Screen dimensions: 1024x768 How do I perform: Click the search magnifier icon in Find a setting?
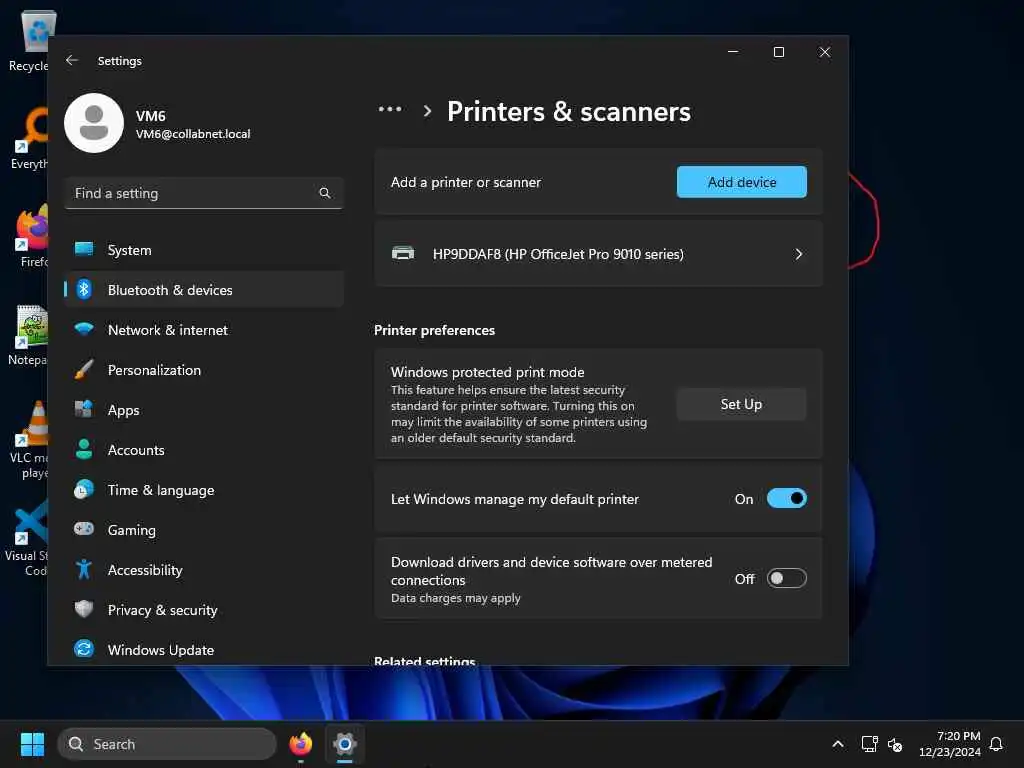coord(325,193)
